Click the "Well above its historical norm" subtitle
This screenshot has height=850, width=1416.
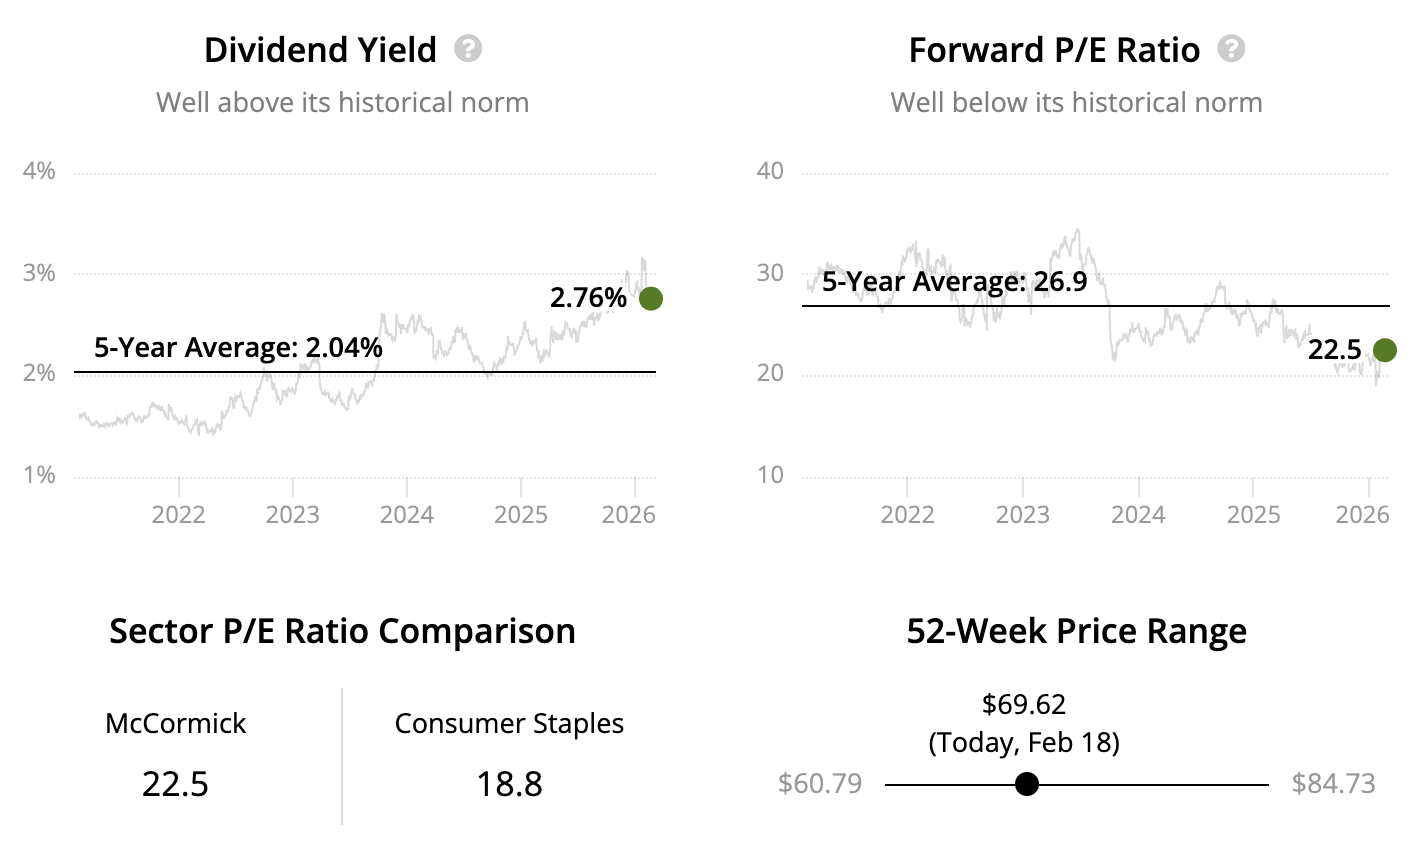click(342, 103)
